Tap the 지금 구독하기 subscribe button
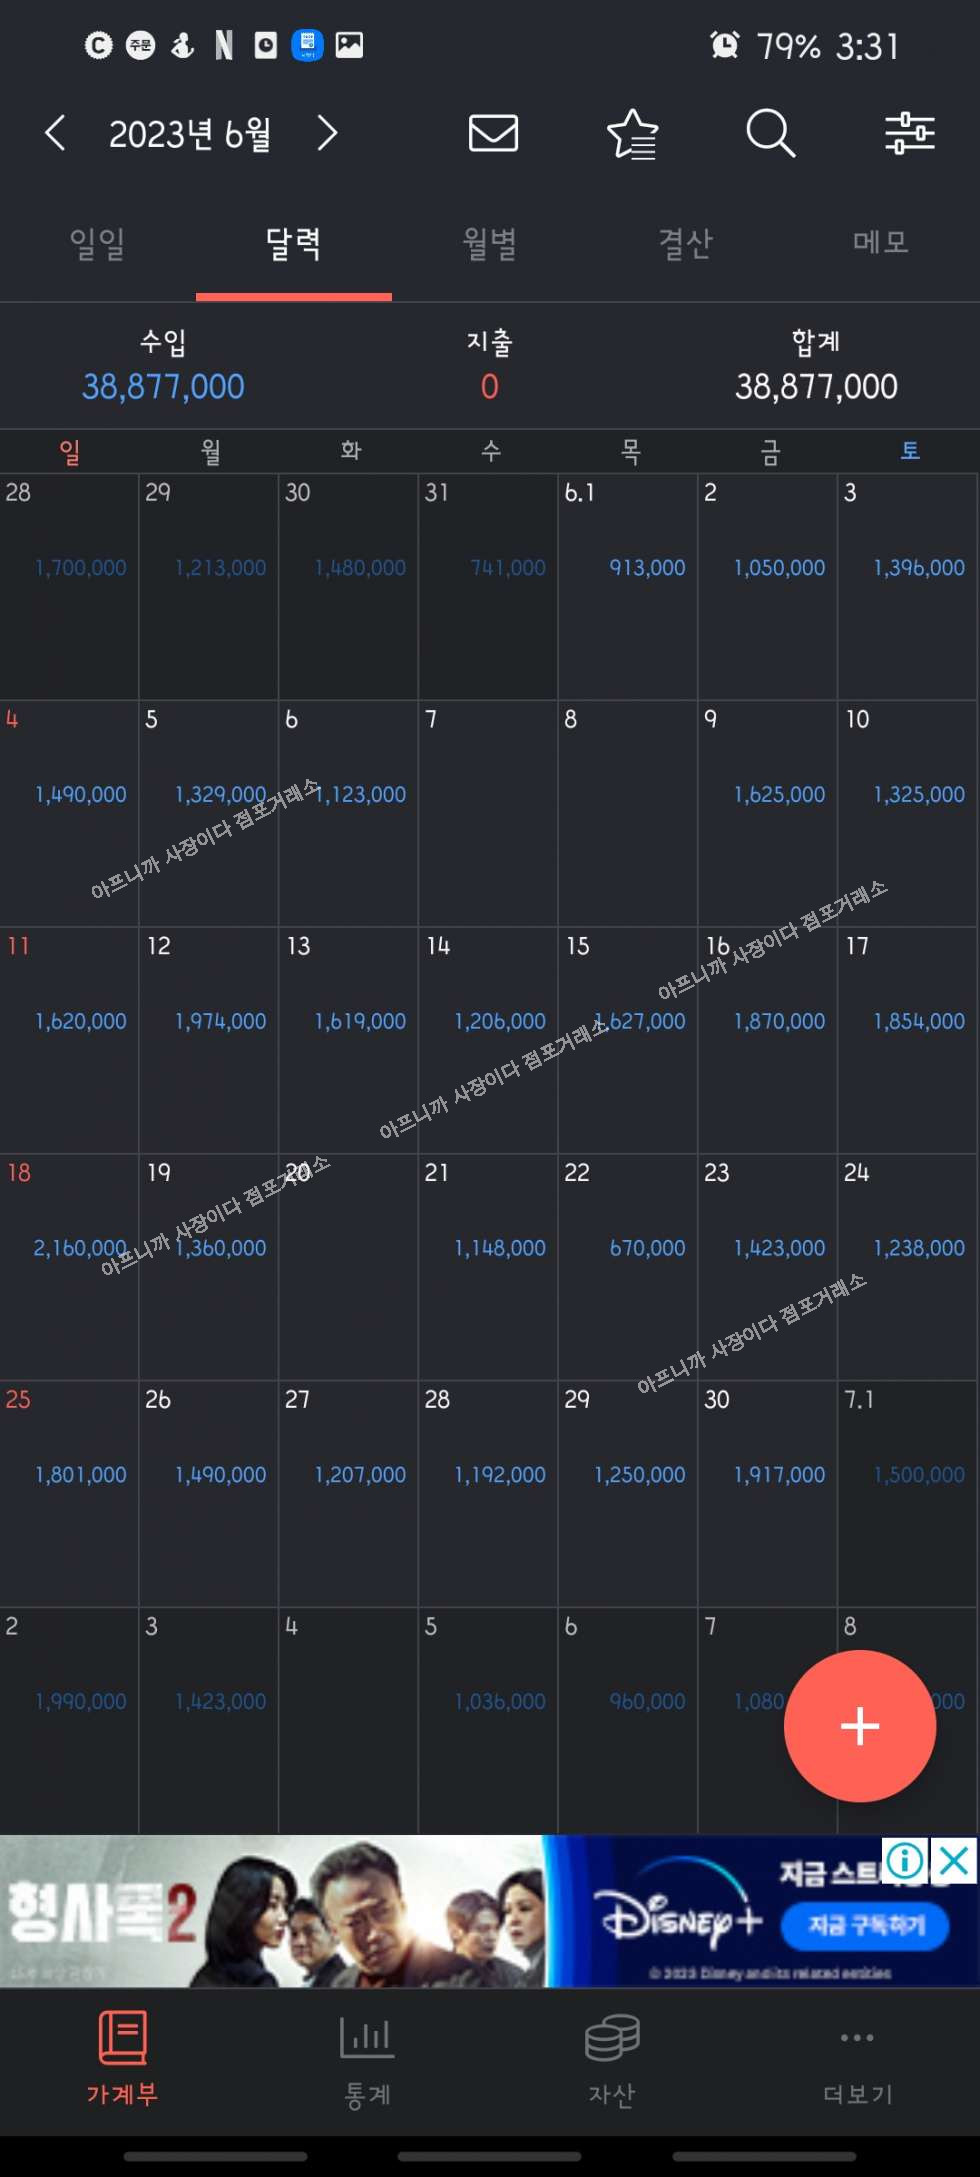The image size is (980, 2177). pos(865,1925)
